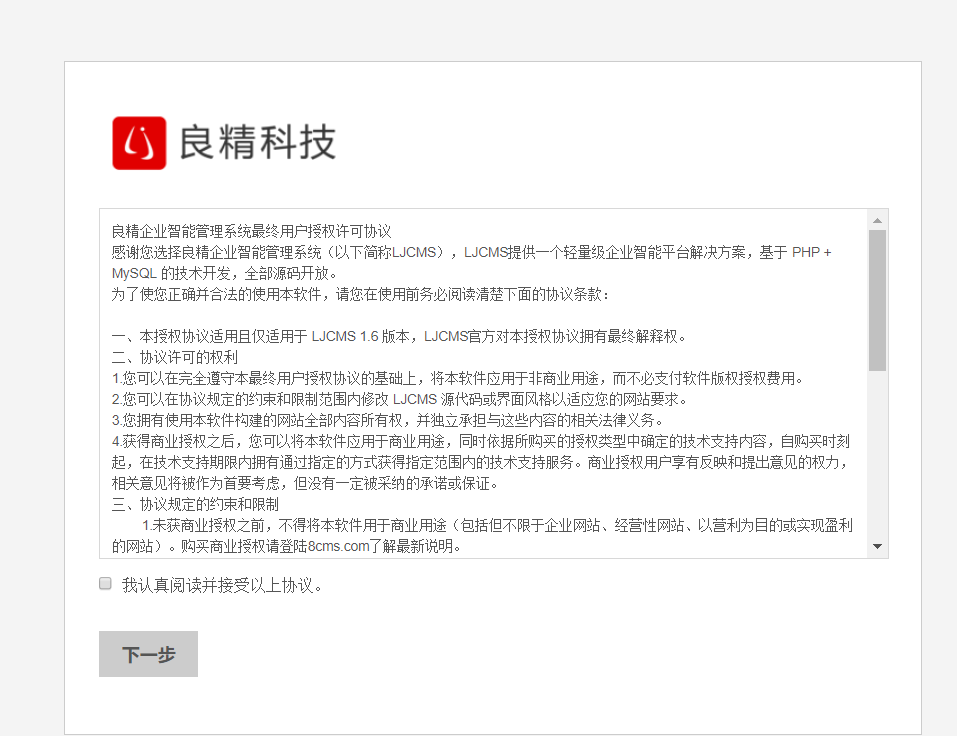
Task: Click item 1.您可以在完全遵守本最终用户授权协议
Action: 458,378
